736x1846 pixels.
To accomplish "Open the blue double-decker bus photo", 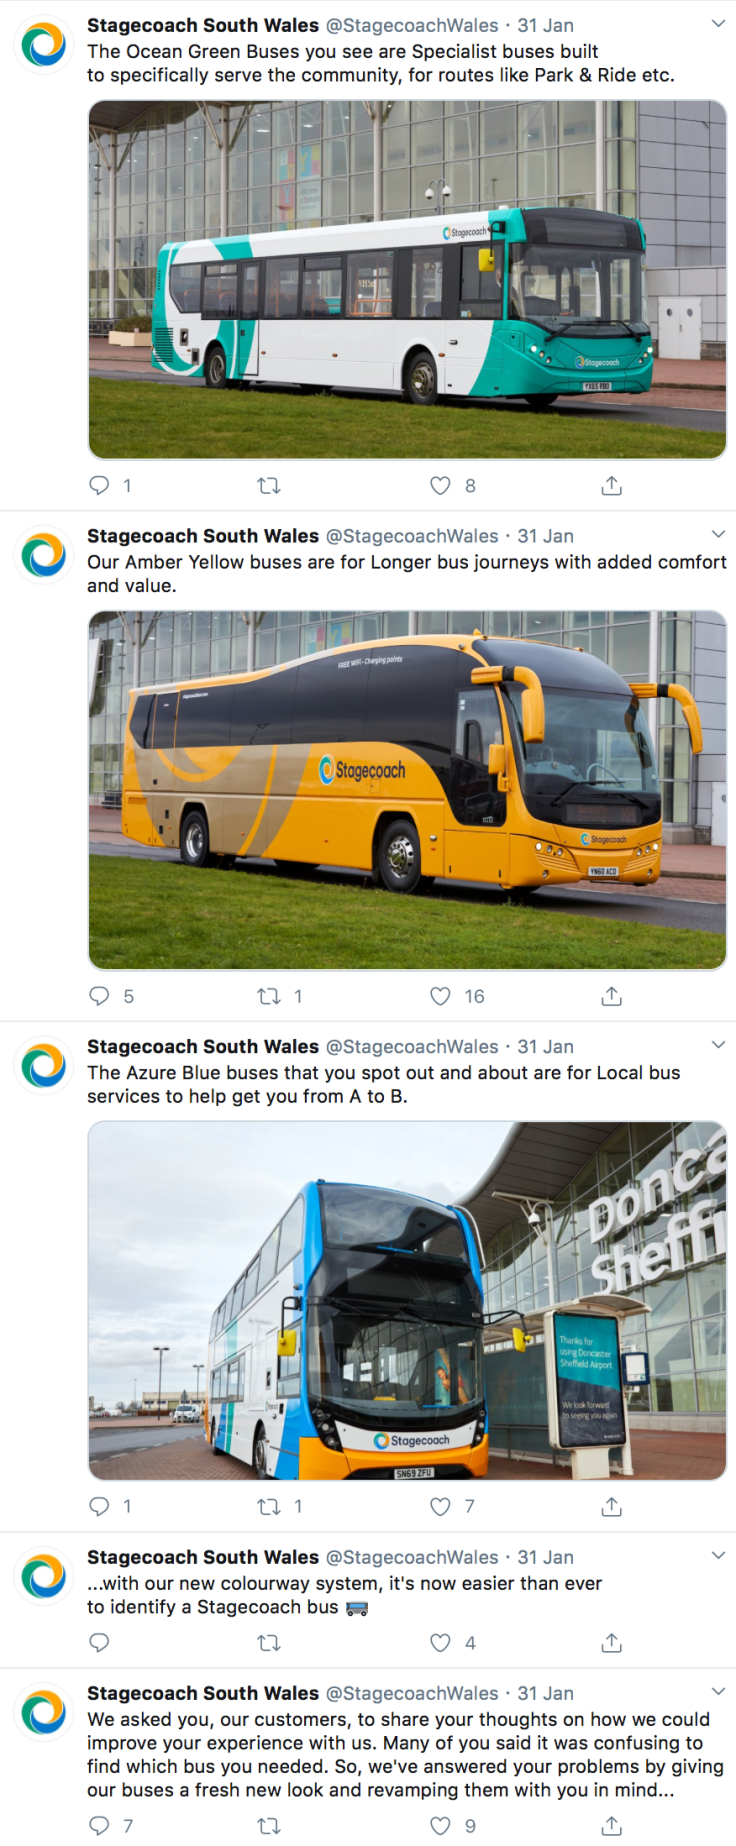I will [407, 1300].
